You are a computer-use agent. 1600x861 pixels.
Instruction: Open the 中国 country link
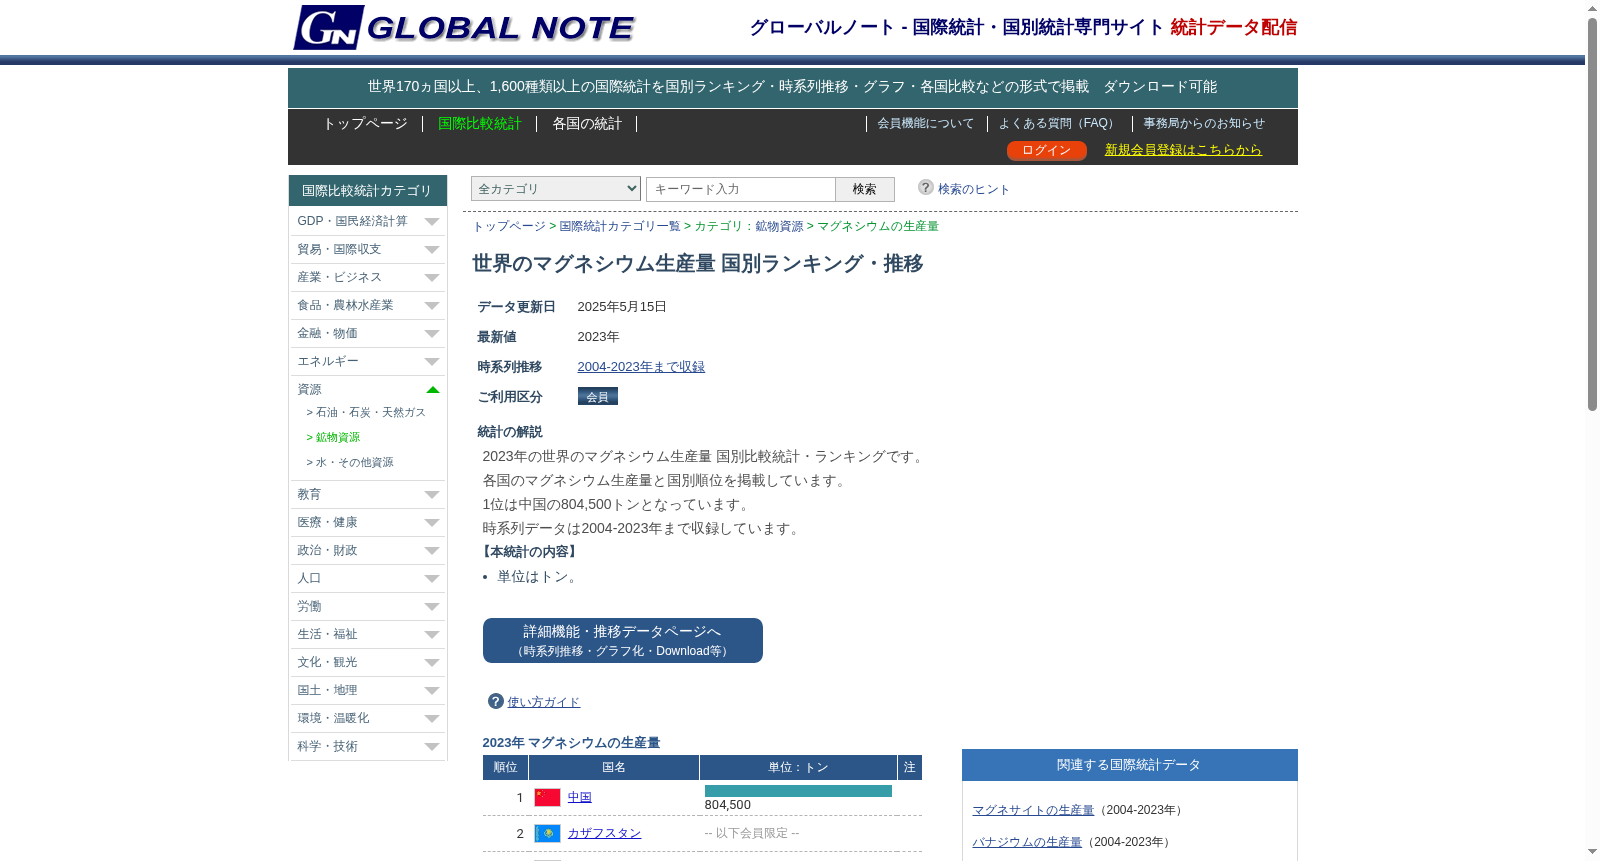tap(580, 797)
